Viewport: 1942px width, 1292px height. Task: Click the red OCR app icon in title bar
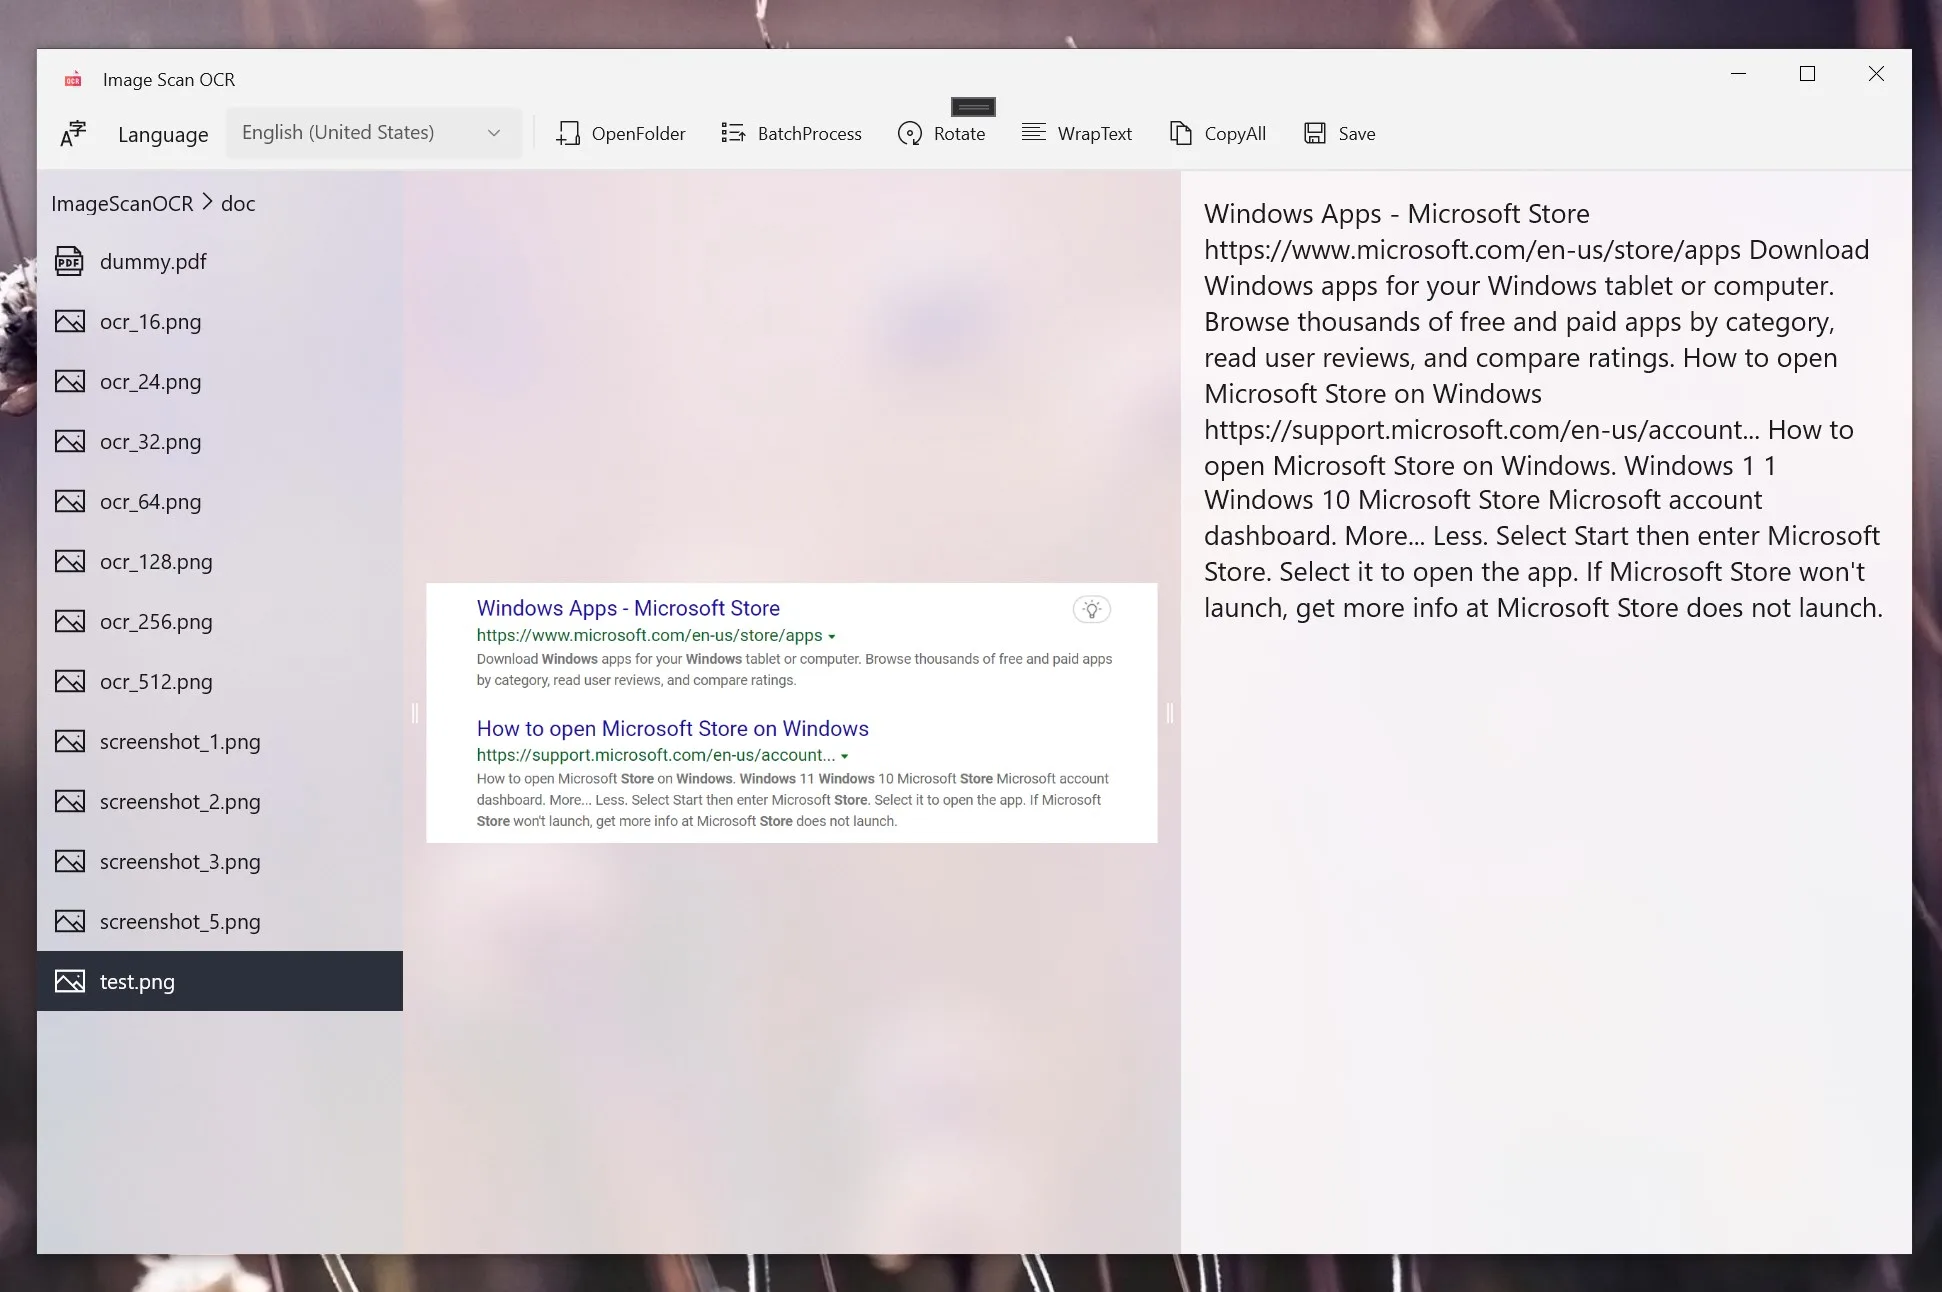coord(73,80)
